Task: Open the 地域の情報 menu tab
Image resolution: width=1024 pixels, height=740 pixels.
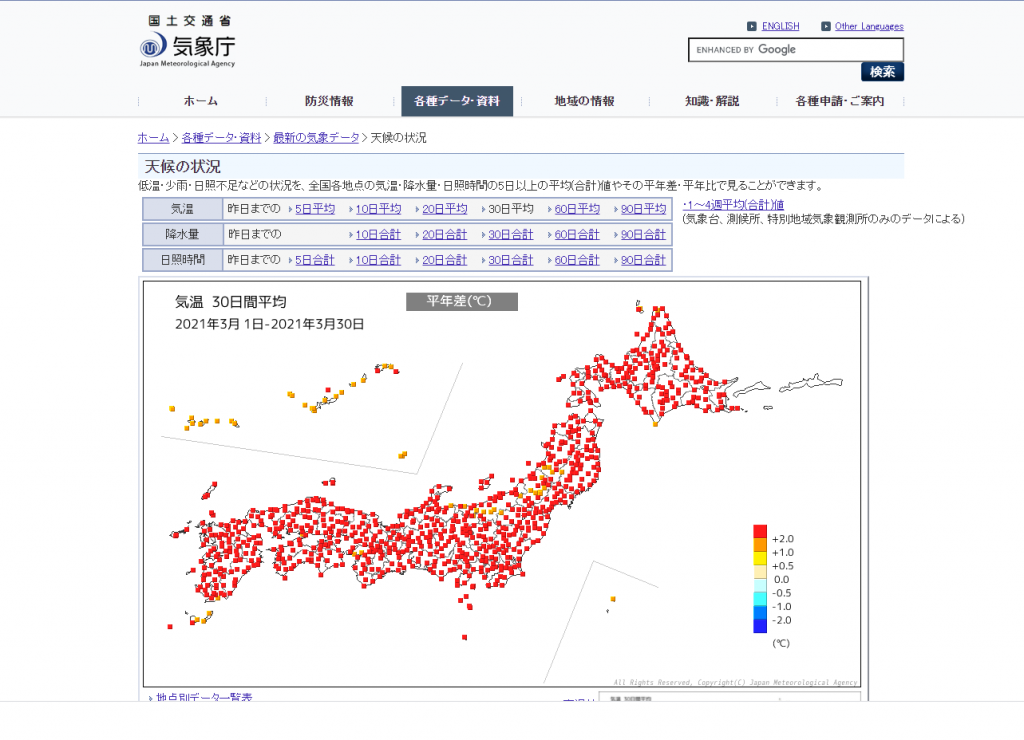Action: (x=584, y=101)
